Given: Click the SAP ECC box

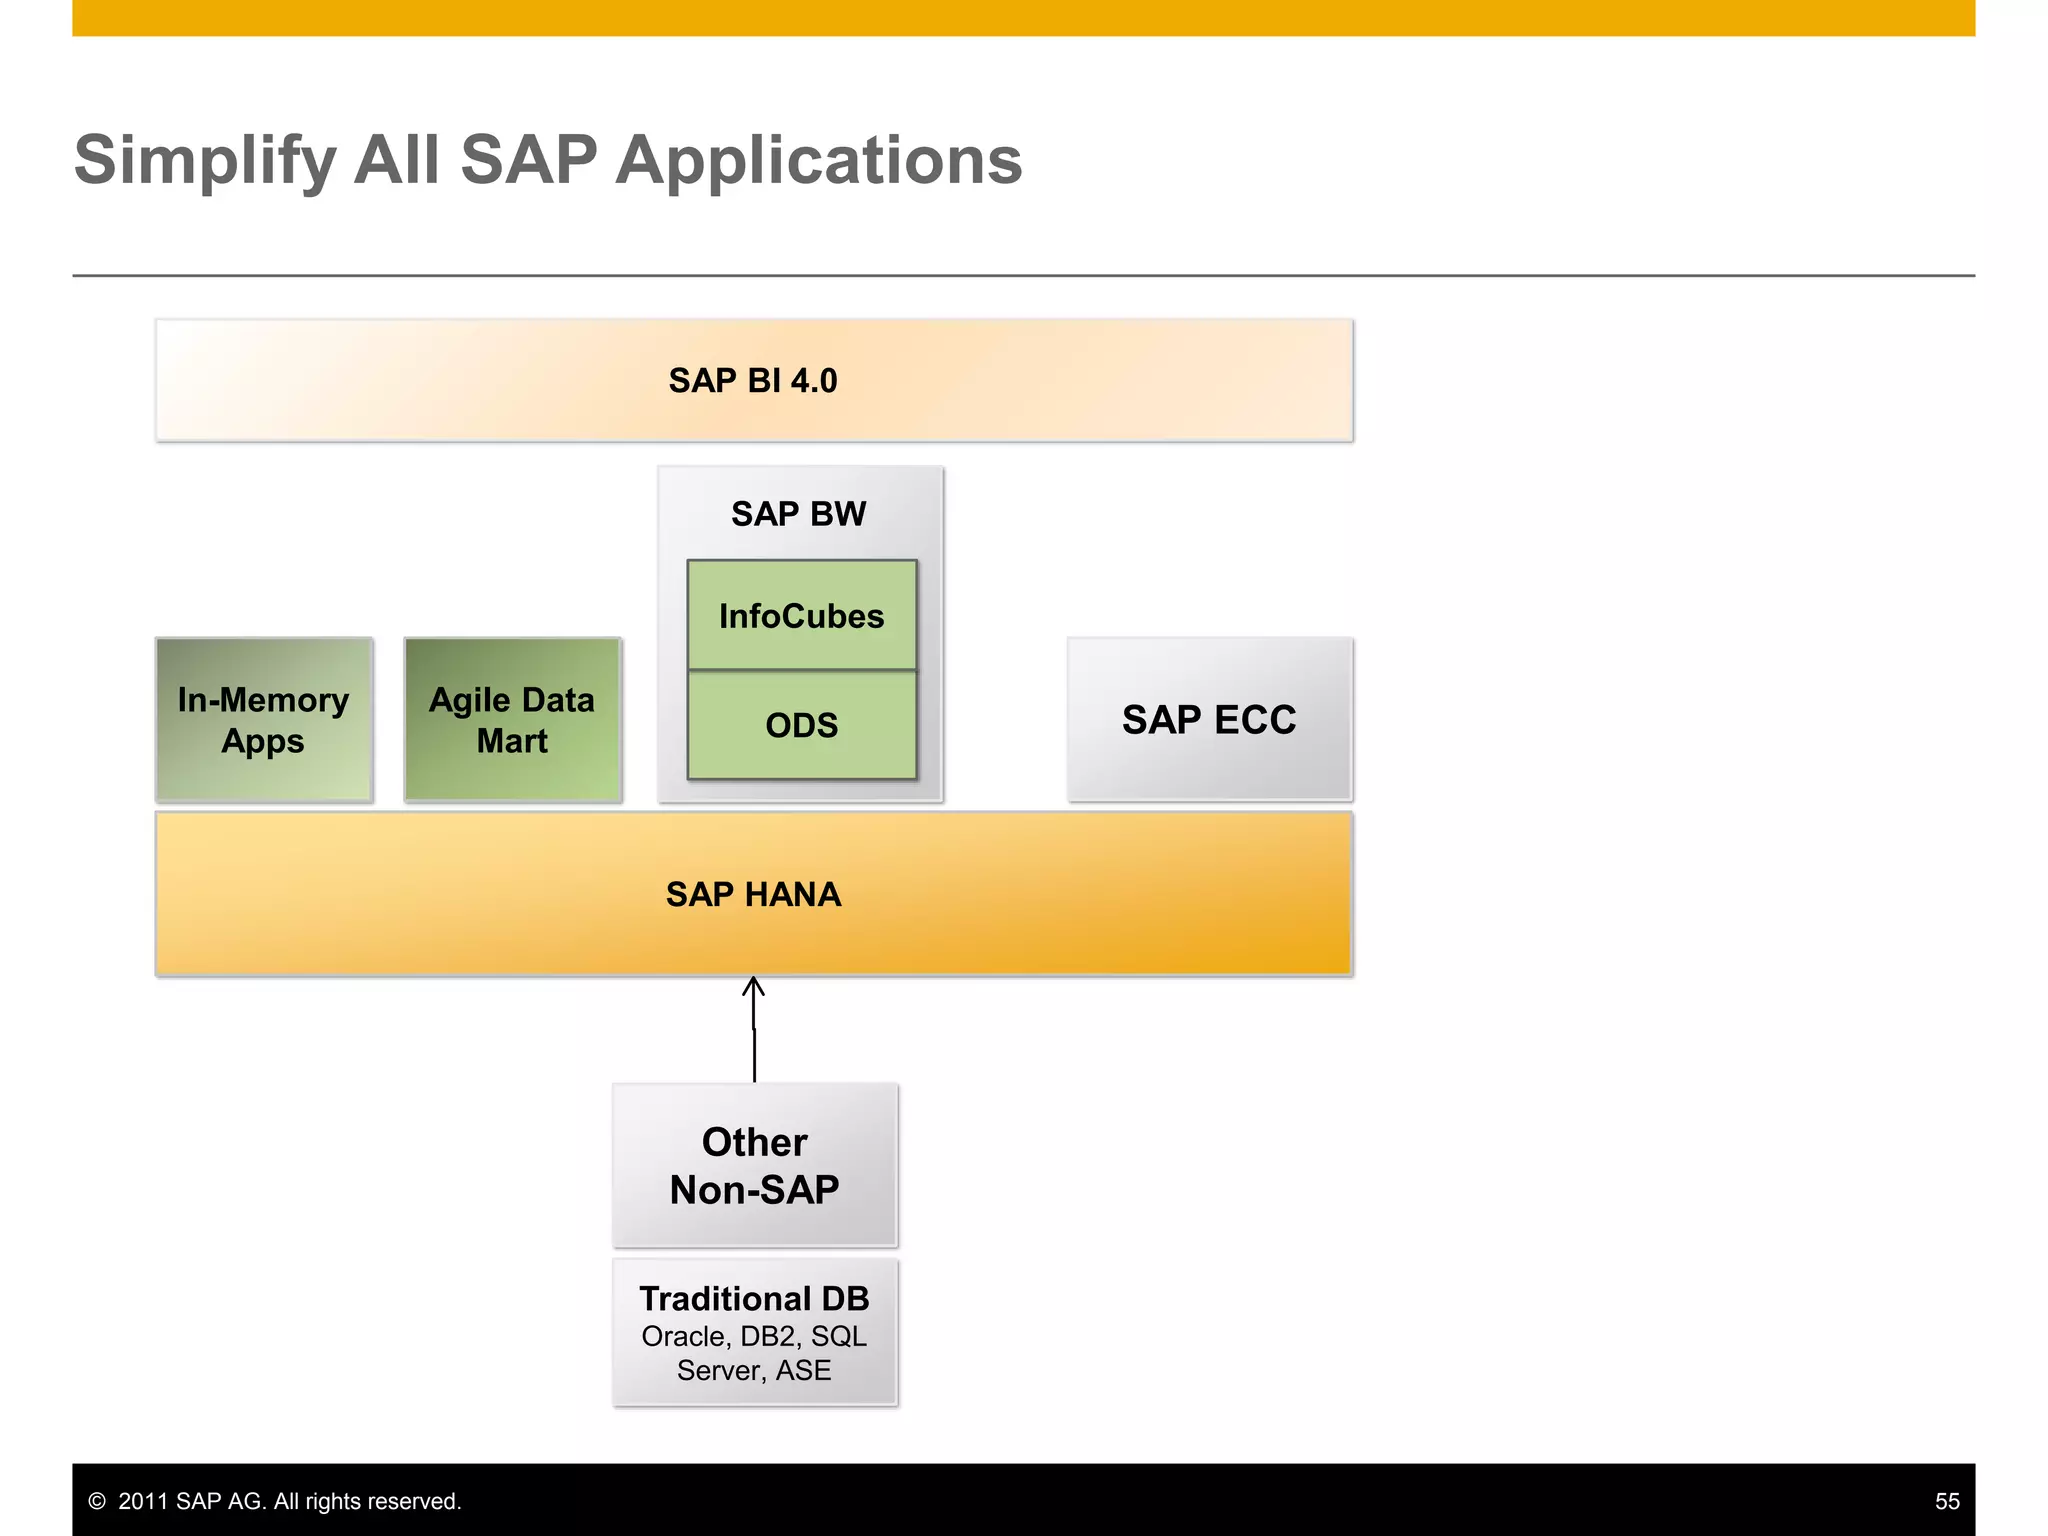Looking at the screenshot, I should click(x=1209, y=720).
